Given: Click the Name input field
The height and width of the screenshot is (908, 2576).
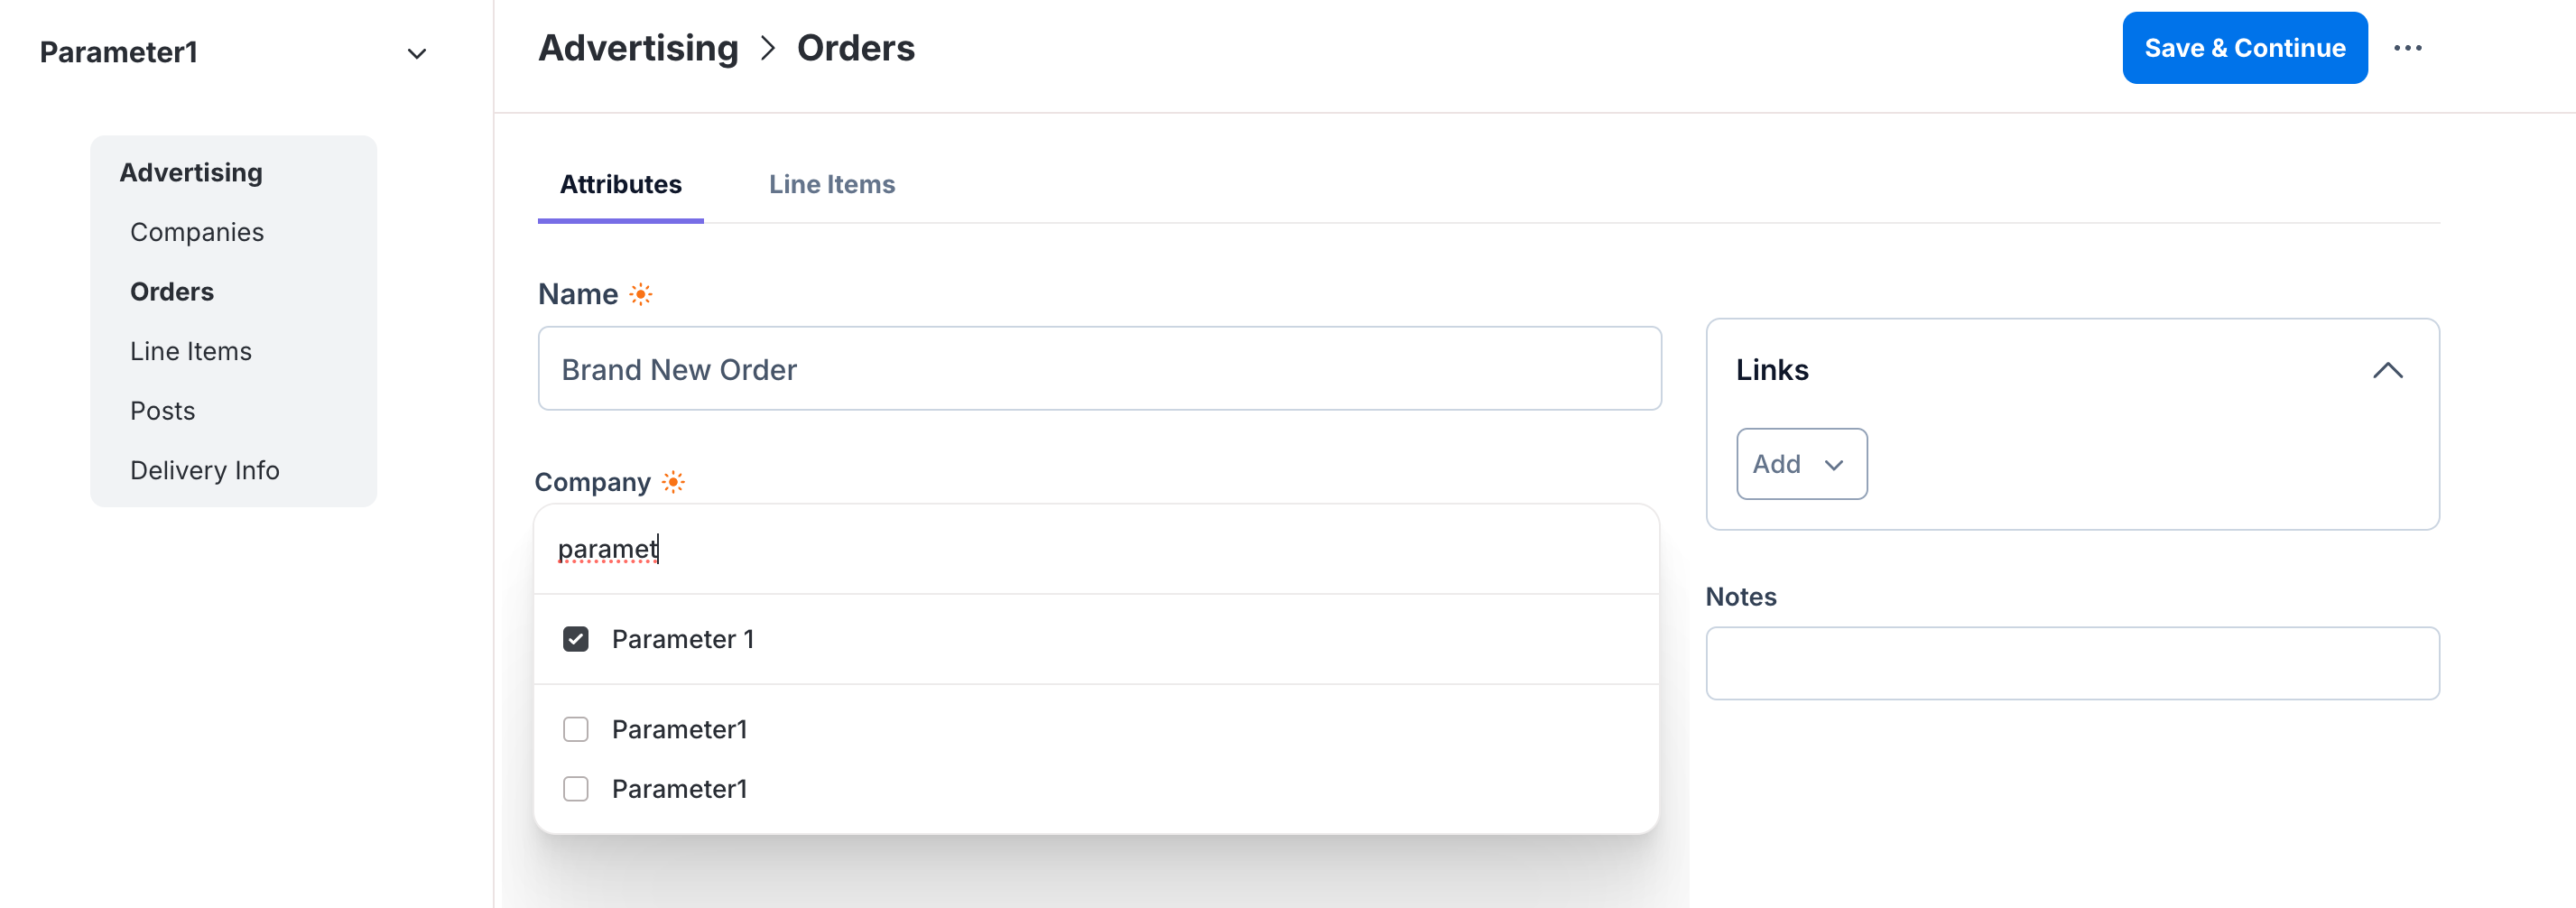Looking at the screenshot, I should click(1099, 369).
